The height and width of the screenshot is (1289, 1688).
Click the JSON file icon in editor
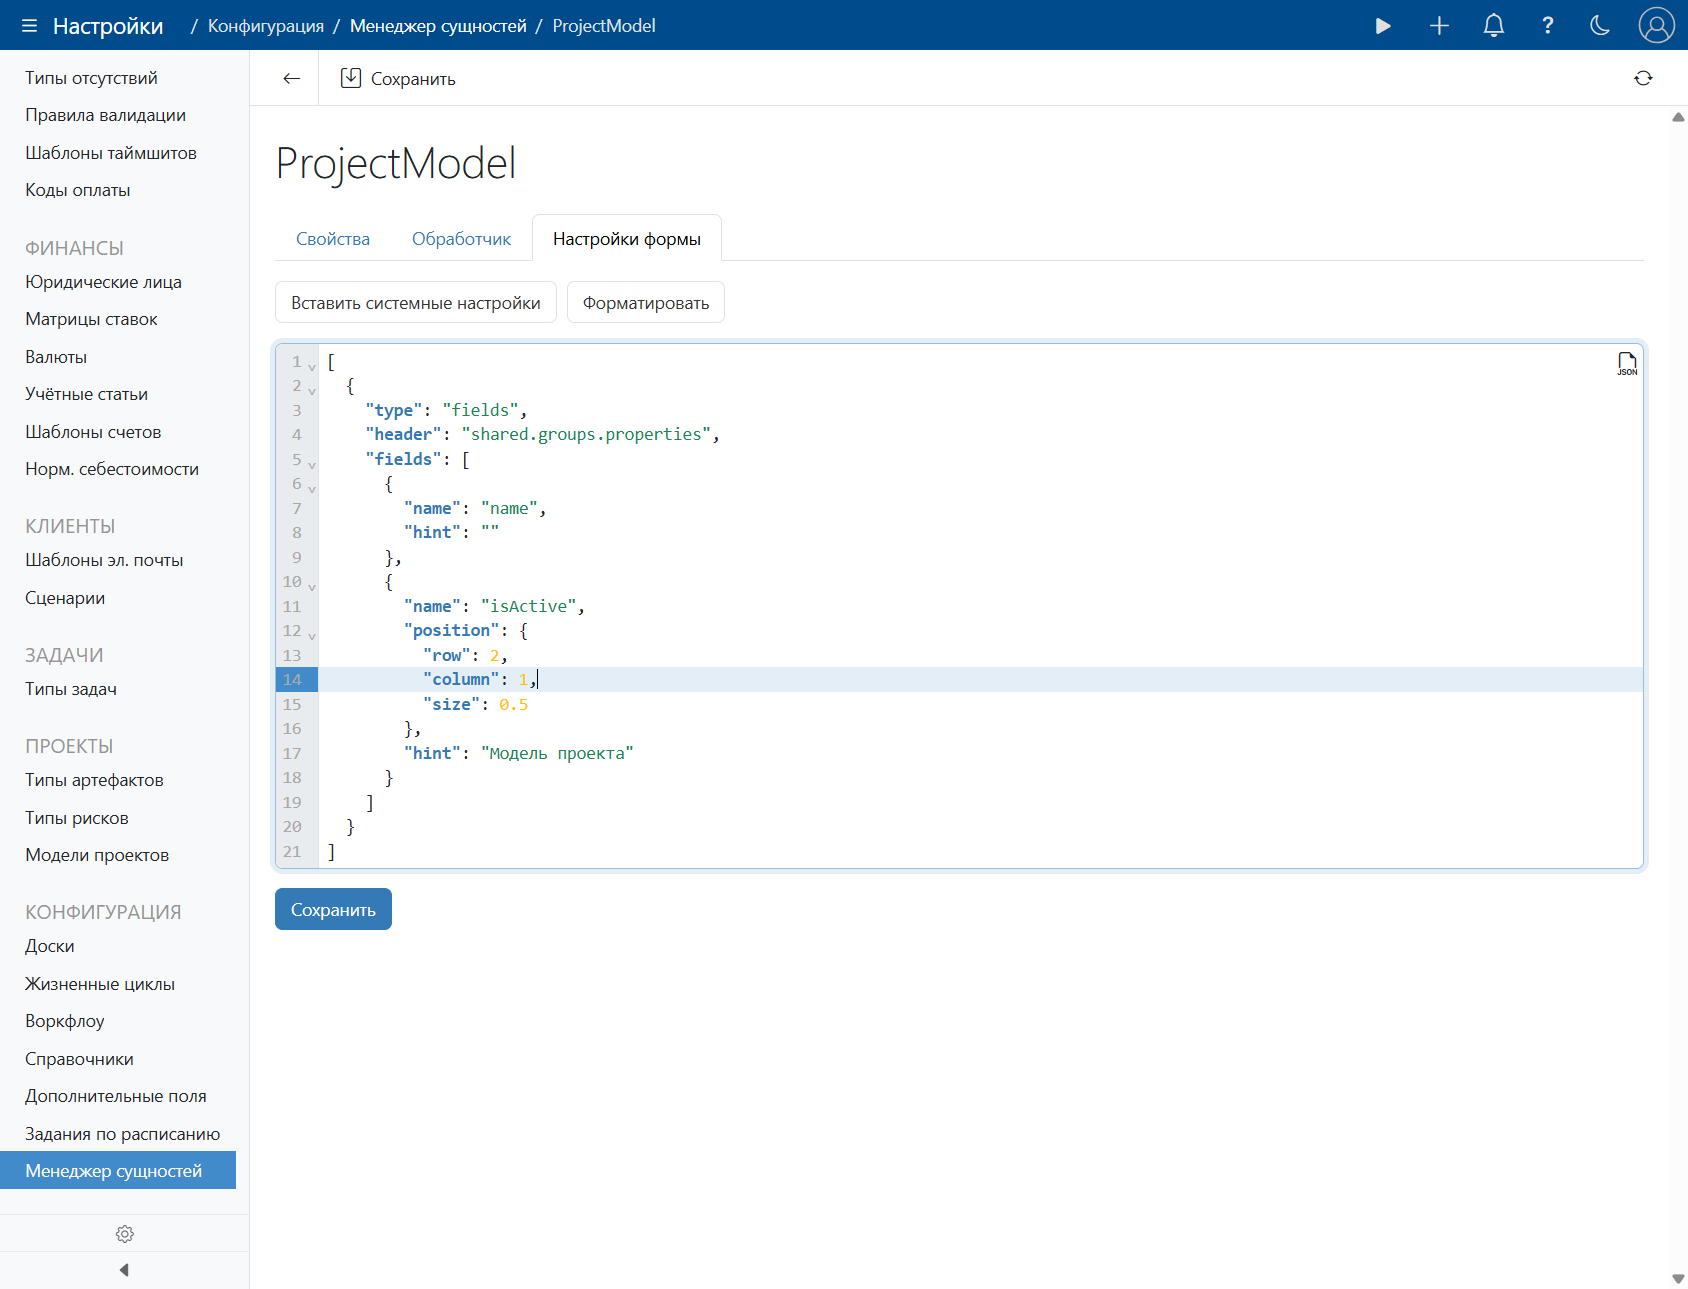click(x=1627, y=364)
